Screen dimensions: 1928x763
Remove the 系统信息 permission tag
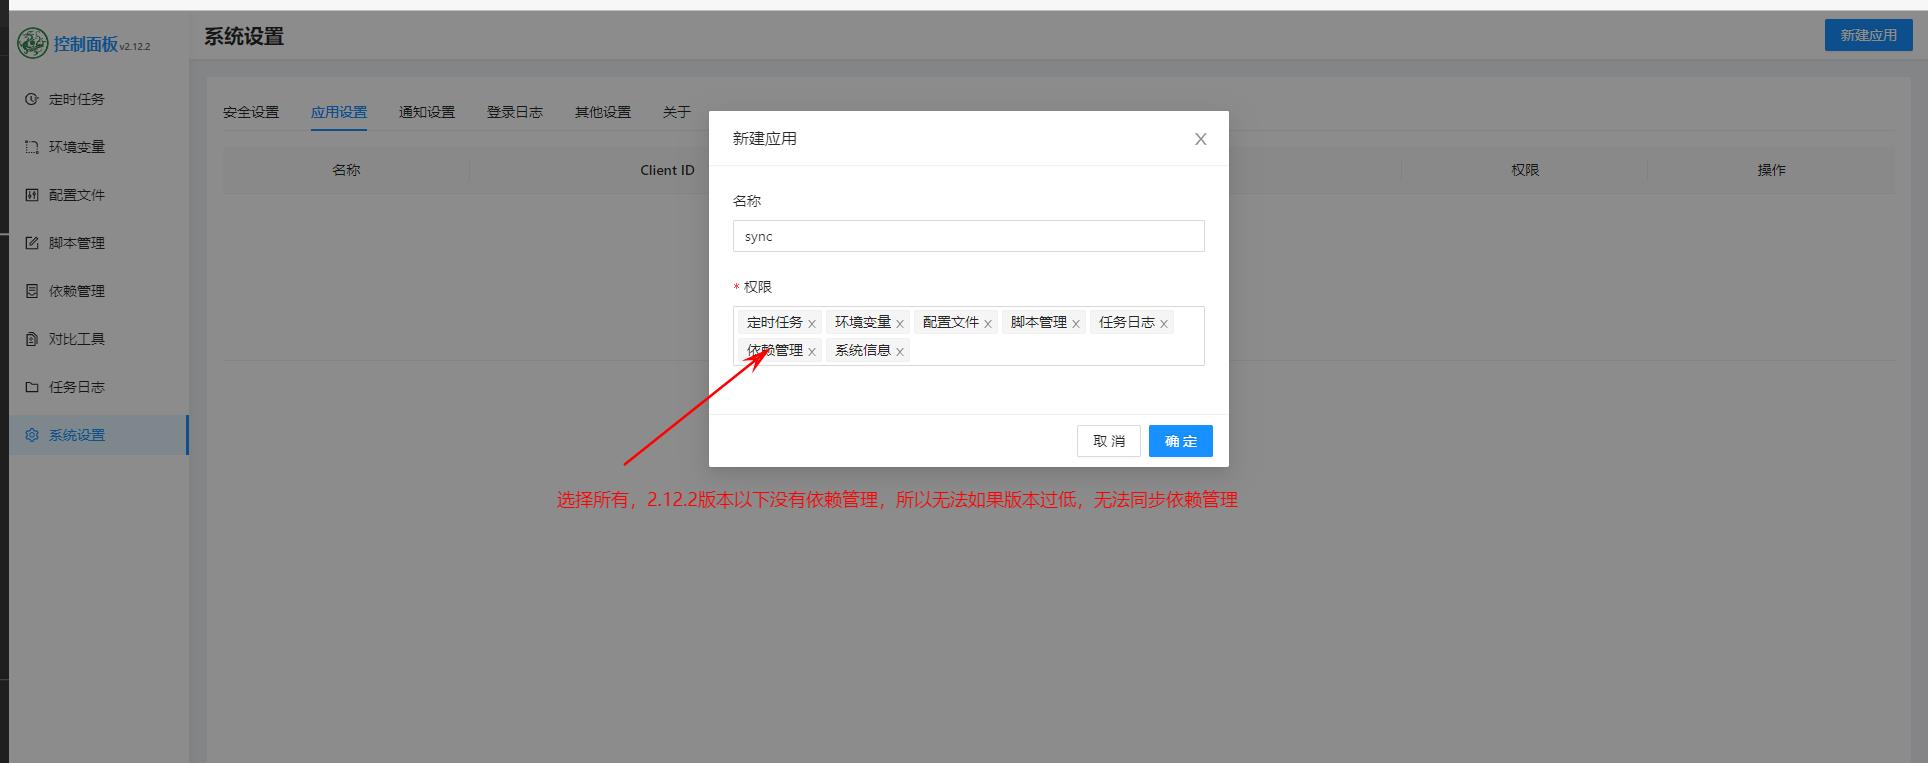[x=900, y=351]
